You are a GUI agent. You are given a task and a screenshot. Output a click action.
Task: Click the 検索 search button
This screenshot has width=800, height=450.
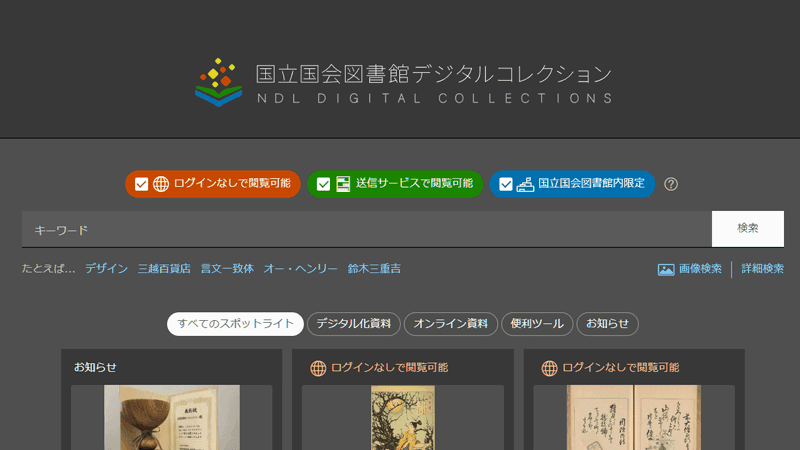(747, 229)
